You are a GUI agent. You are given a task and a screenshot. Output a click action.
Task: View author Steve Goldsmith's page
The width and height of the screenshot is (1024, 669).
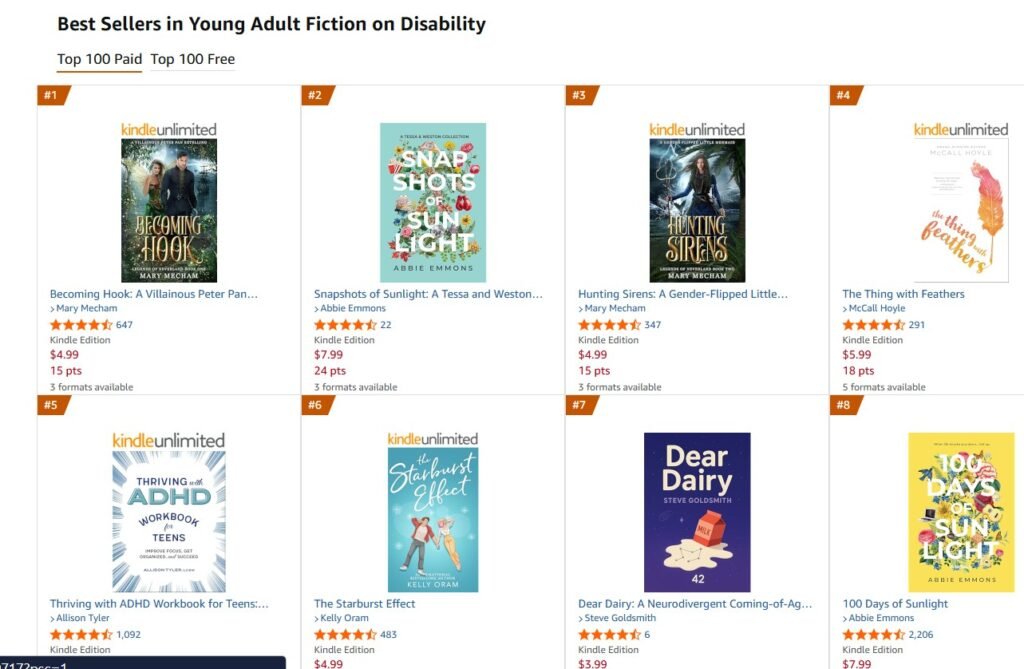click(x=621, y=619)
